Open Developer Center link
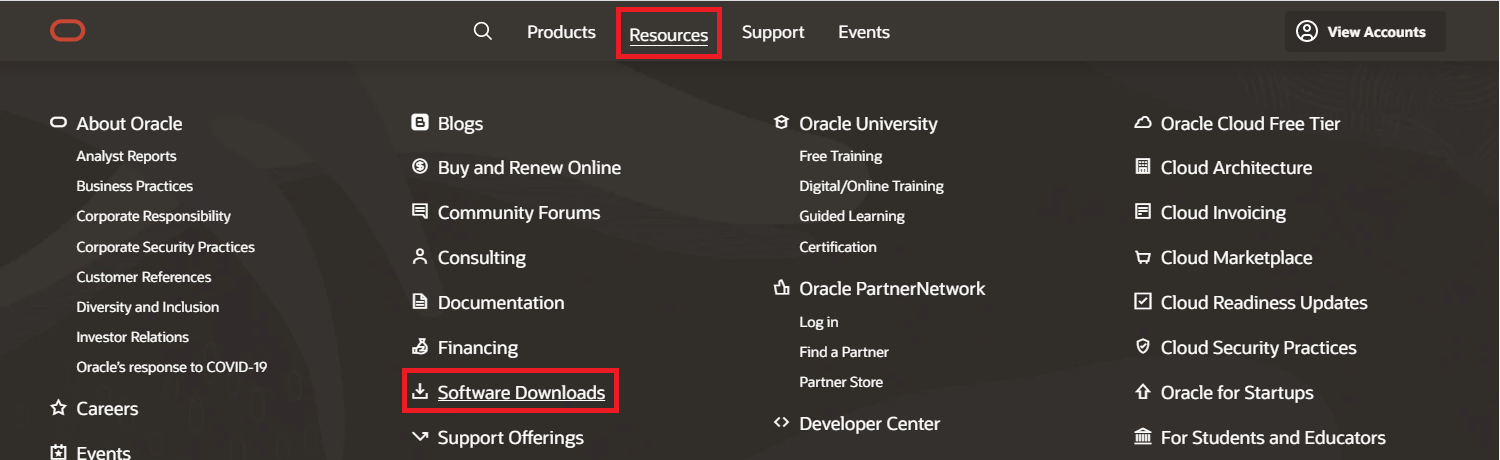The width and height of the screenshot is (1500, 460). [869, 424]
